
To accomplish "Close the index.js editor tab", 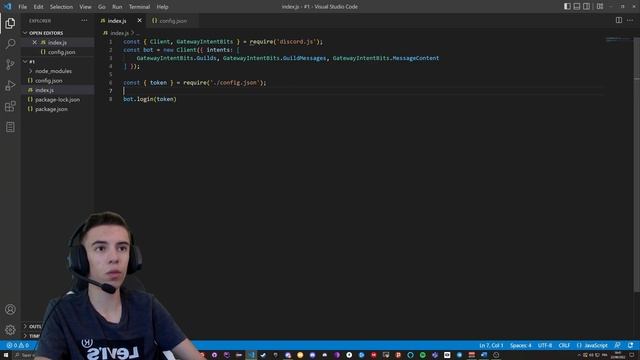I will [x=140, y=20].
